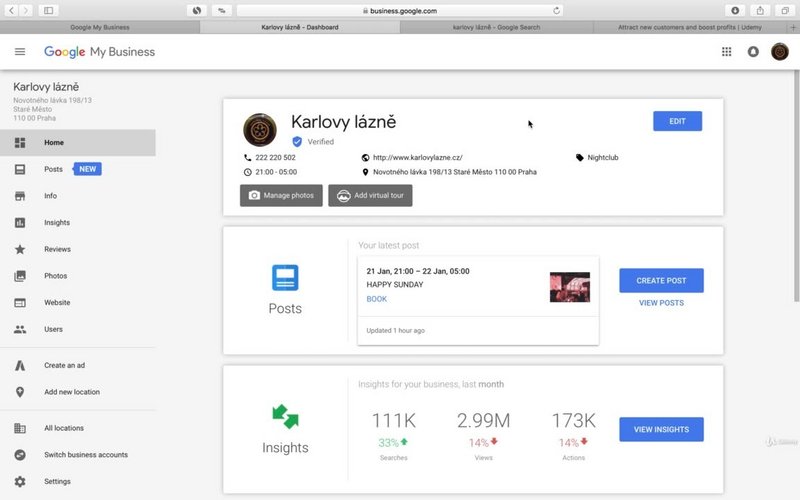Image resolution: width=800 pixels, height=500 pixels.
Task: Click the Photos gallery icon
Action: 20,276
